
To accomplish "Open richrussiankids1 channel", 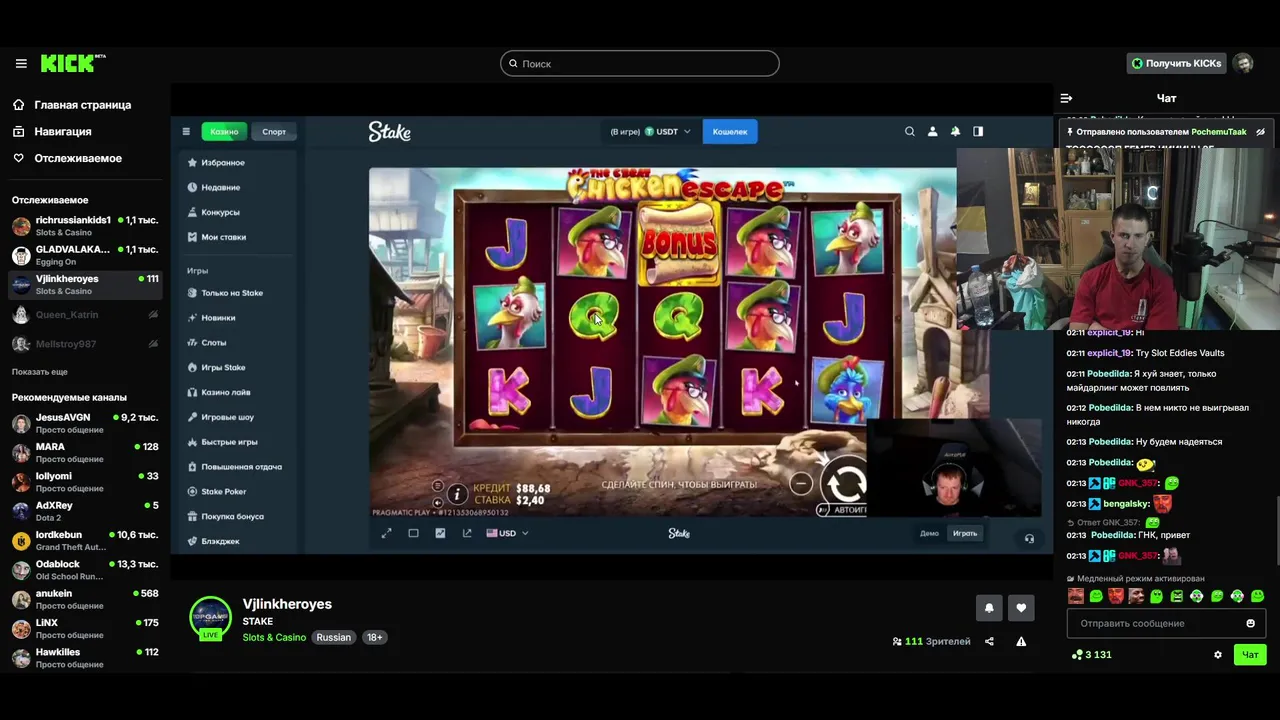I will 85,225.
